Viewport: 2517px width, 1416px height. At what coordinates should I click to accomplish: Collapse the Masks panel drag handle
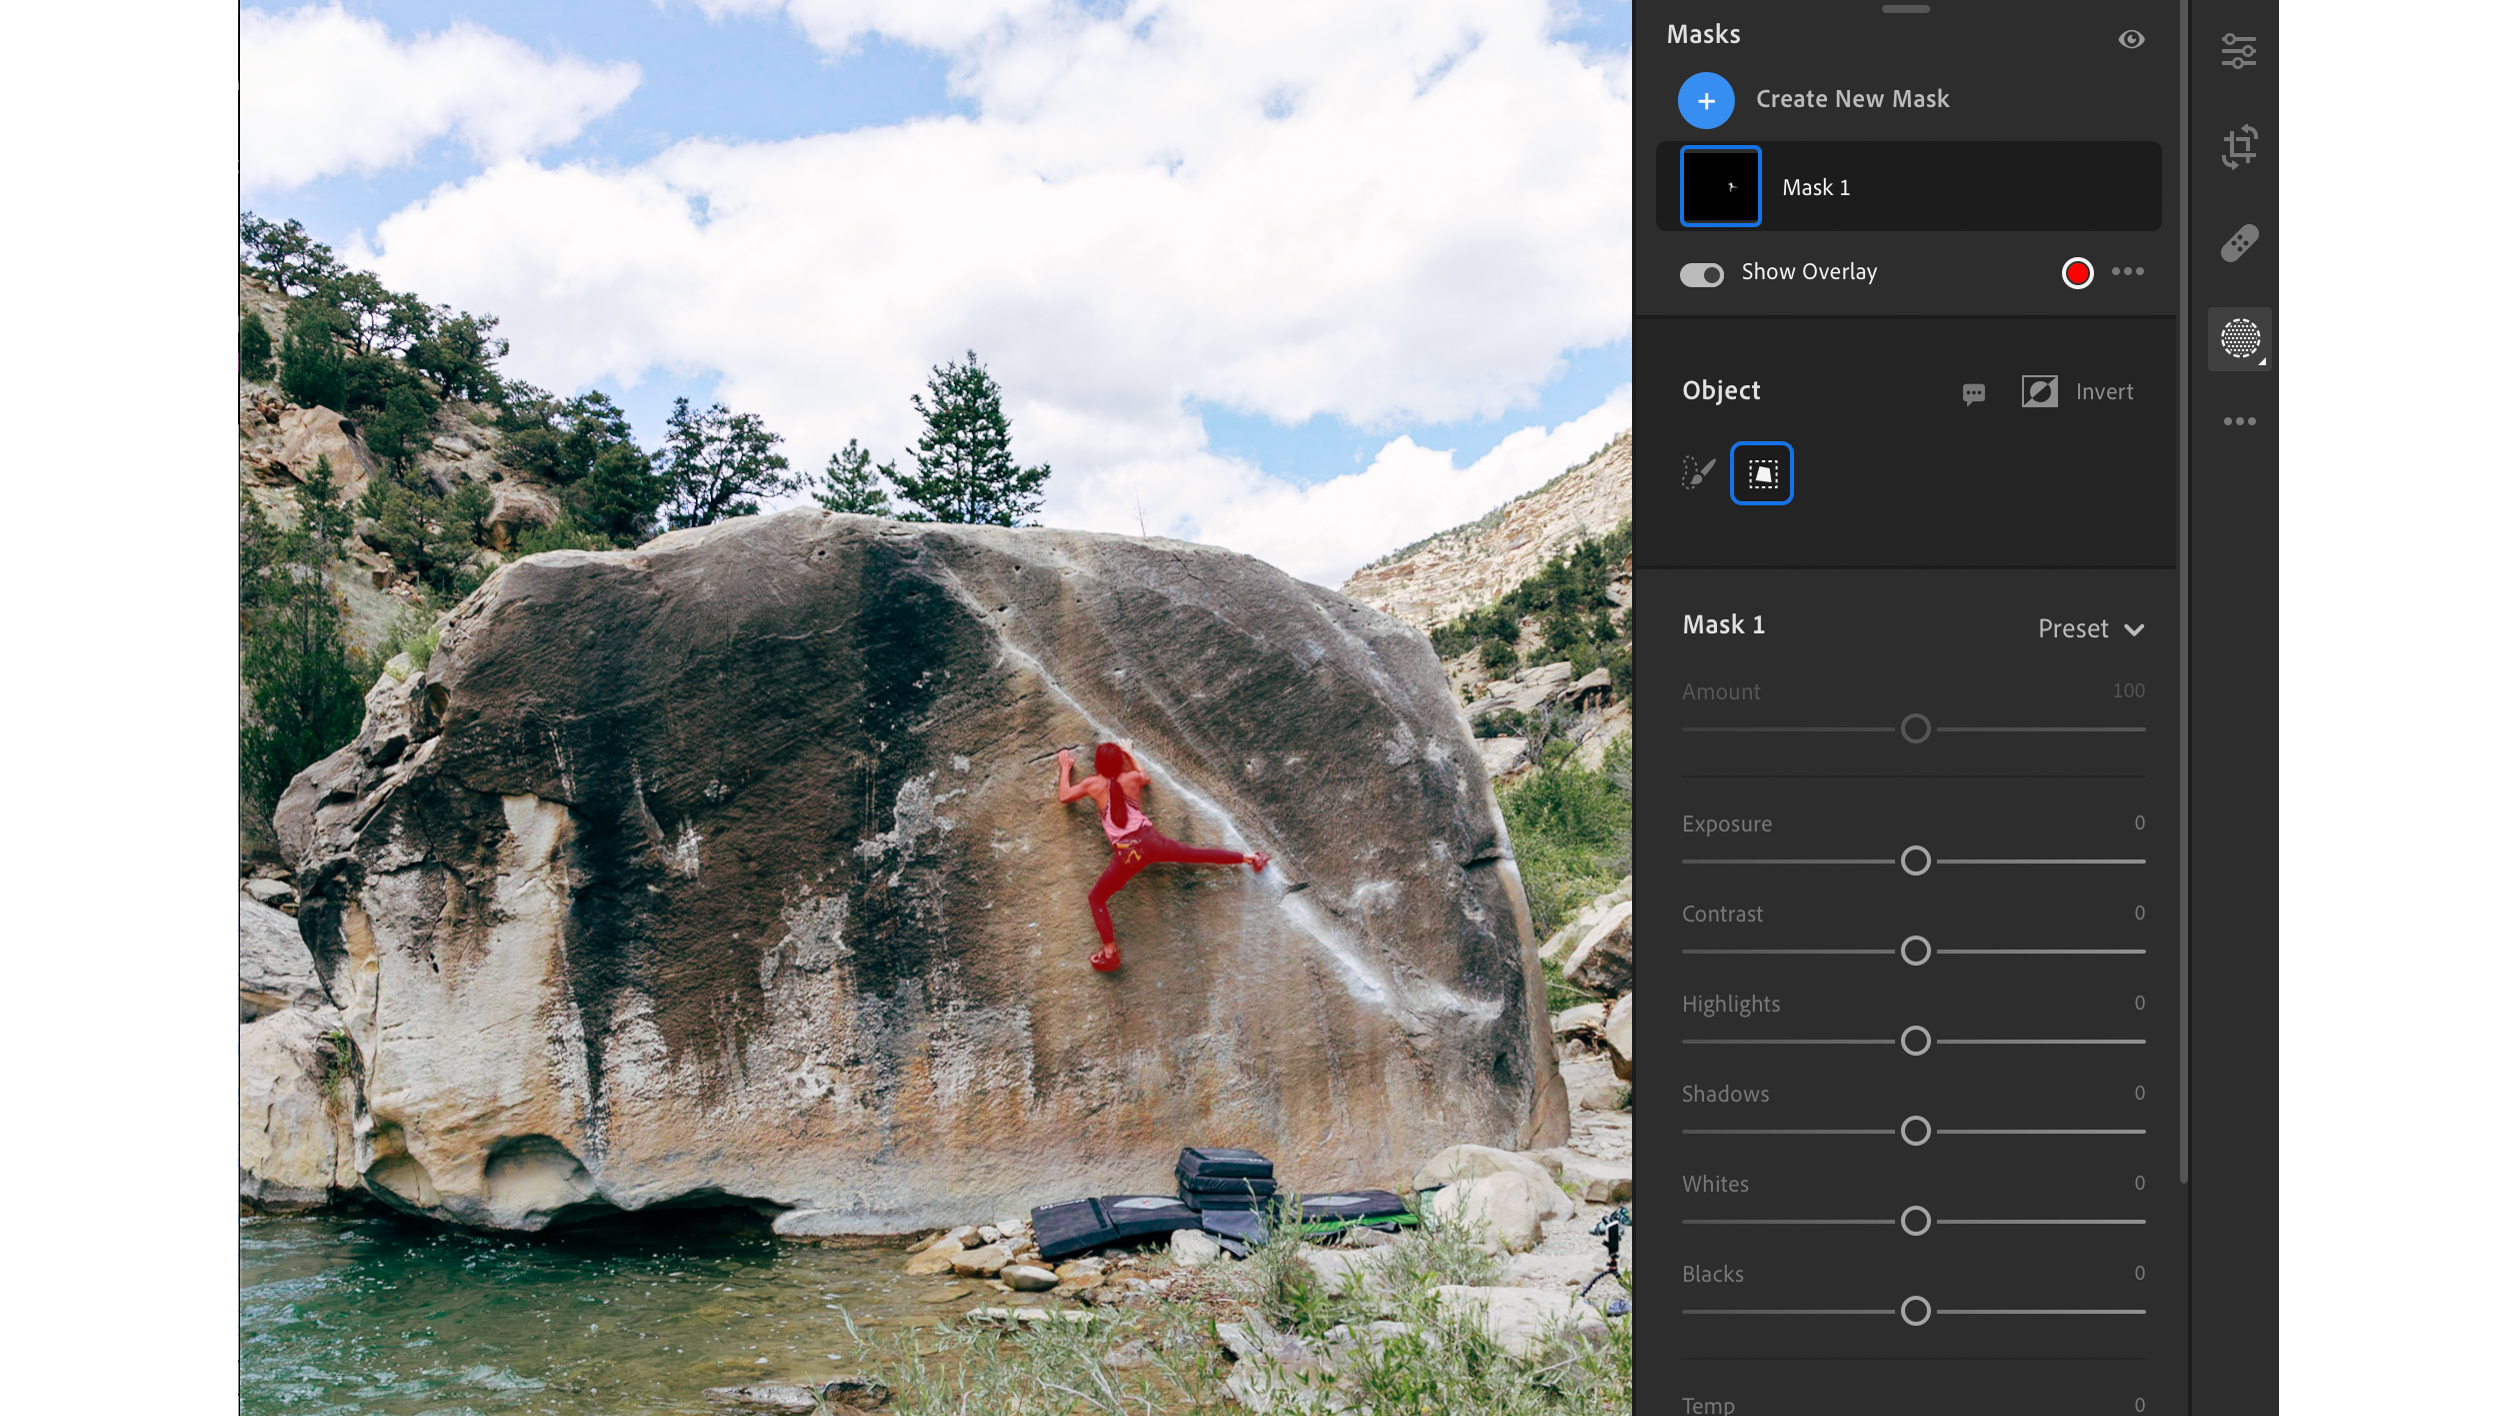pos(1904,8)
